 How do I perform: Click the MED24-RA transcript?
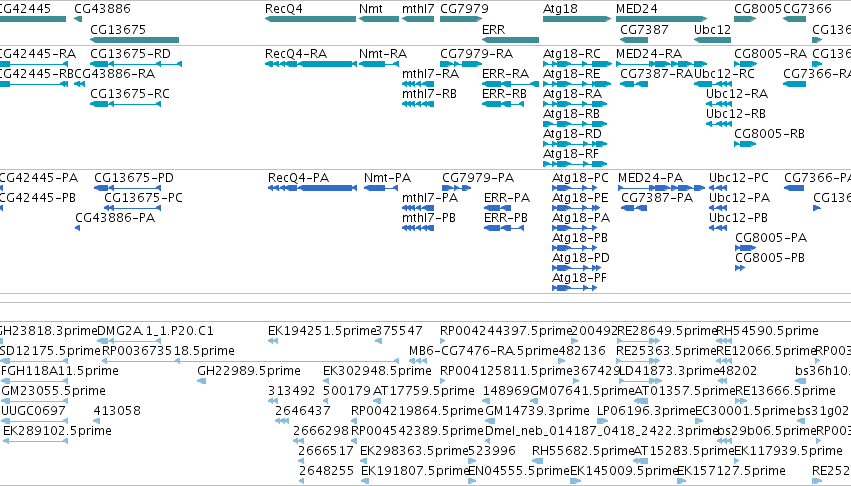tap(662, 64)
